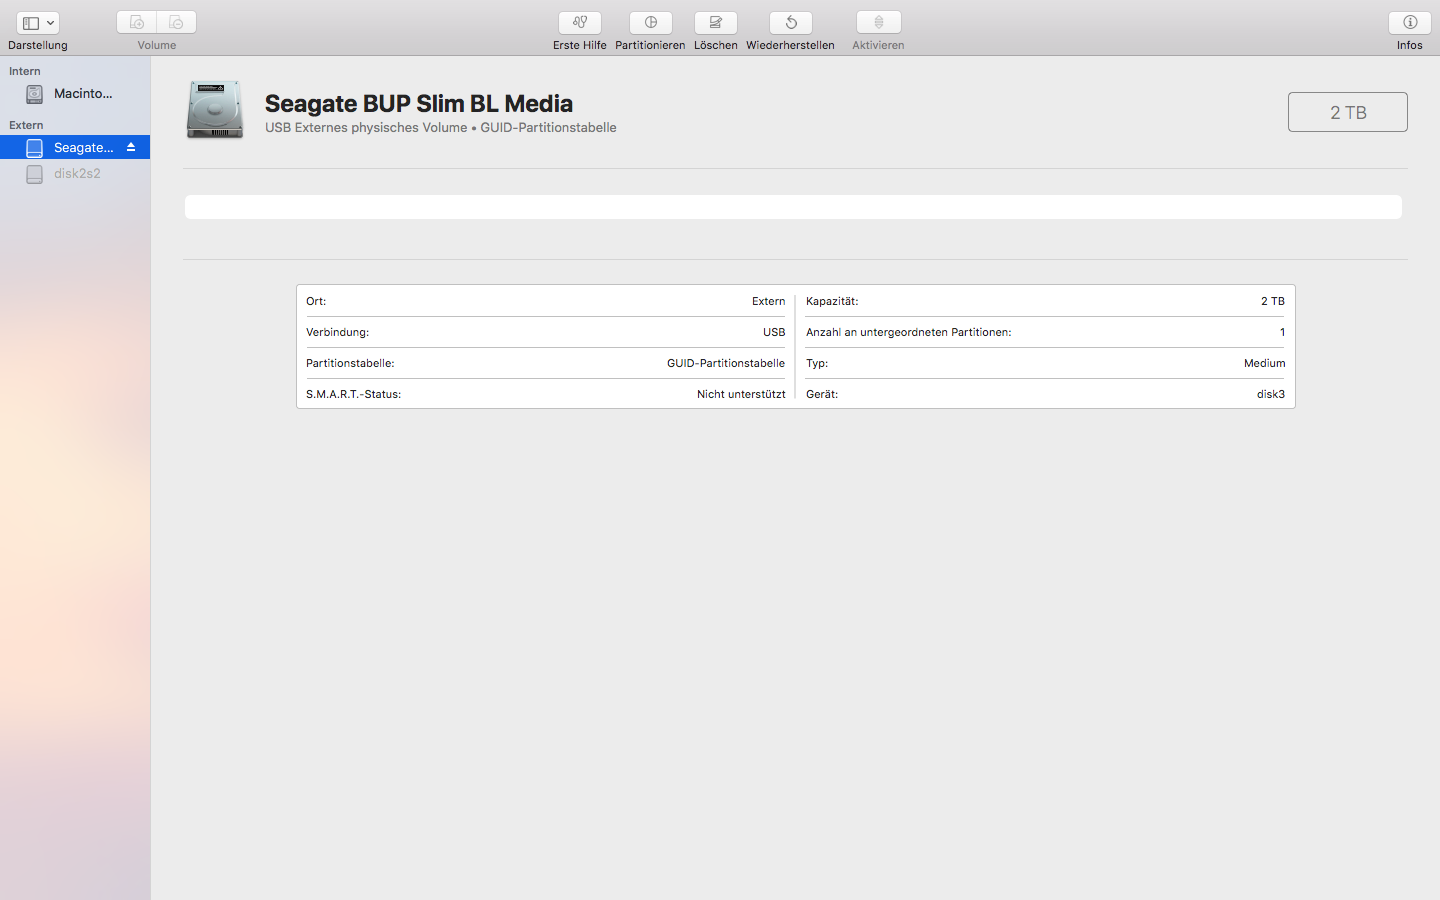The height and width of the screenshot is (900, 1440).
Task: Click the Kapazität value 2 TB
Action: (1273, 301)
